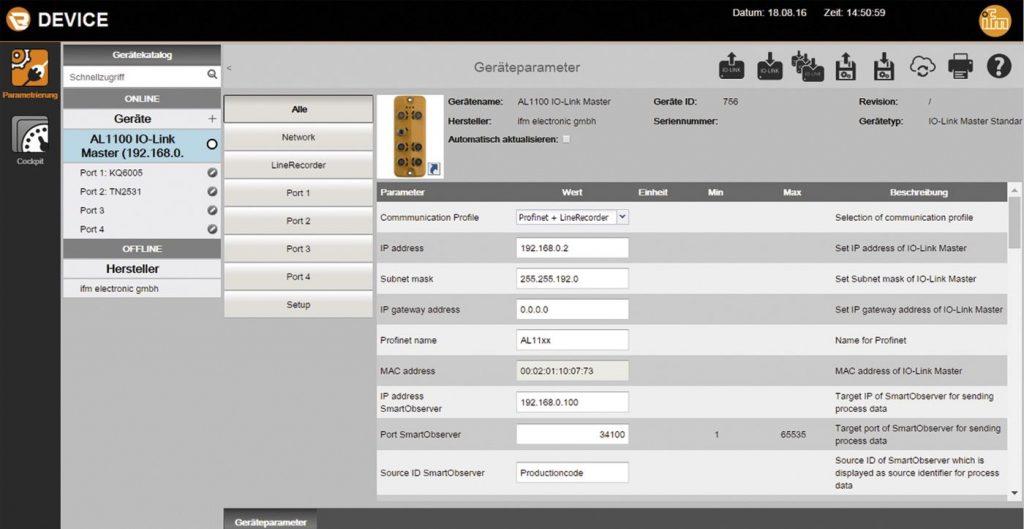Click the Max value 65535
This screenshot has width=1024, height=529.
pyautogui.click(x=793, y=434)
